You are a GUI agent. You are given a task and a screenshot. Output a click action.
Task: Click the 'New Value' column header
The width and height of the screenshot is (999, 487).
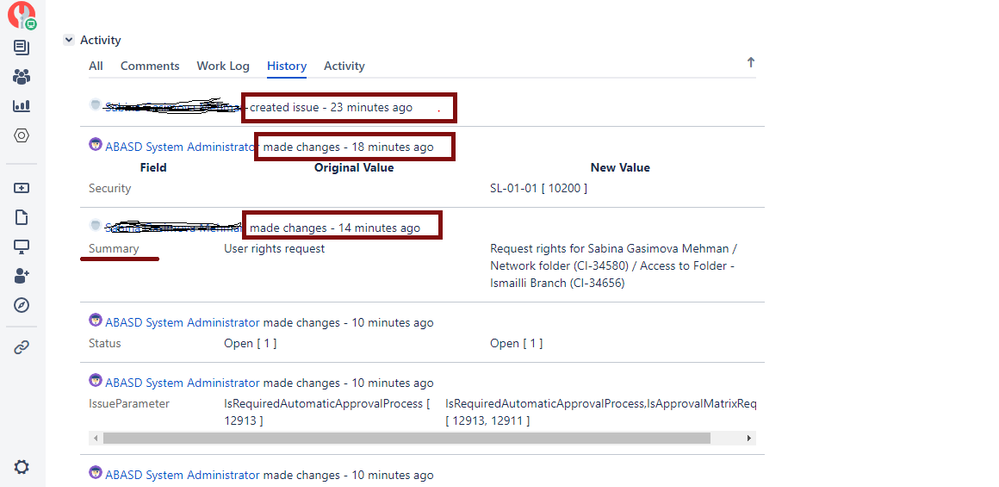click(620, 168)
